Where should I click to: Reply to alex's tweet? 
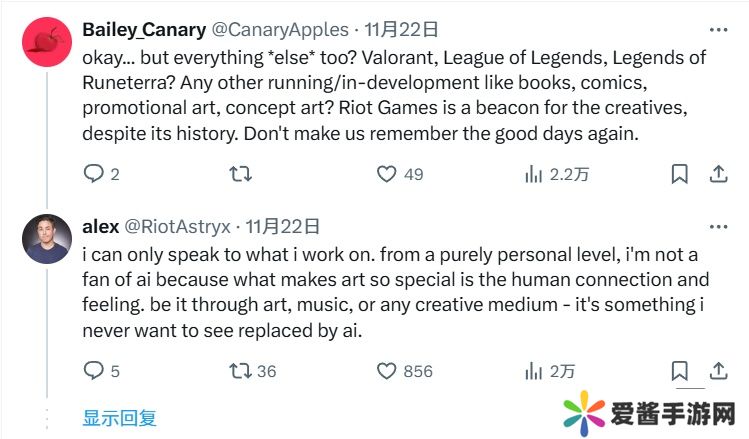[x=93, y=371]
